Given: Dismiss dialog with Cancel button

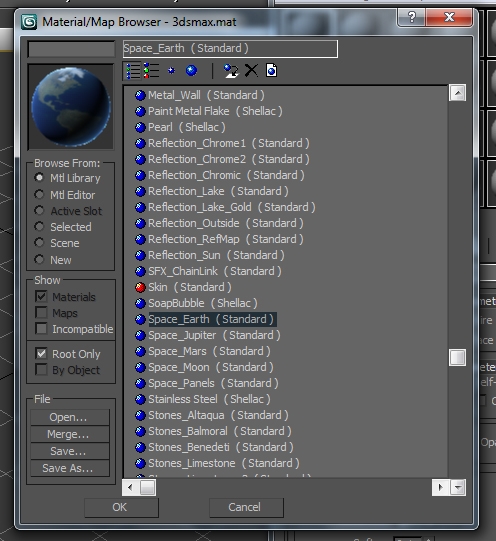Looking at the screenshot, I should click(246, 508).
